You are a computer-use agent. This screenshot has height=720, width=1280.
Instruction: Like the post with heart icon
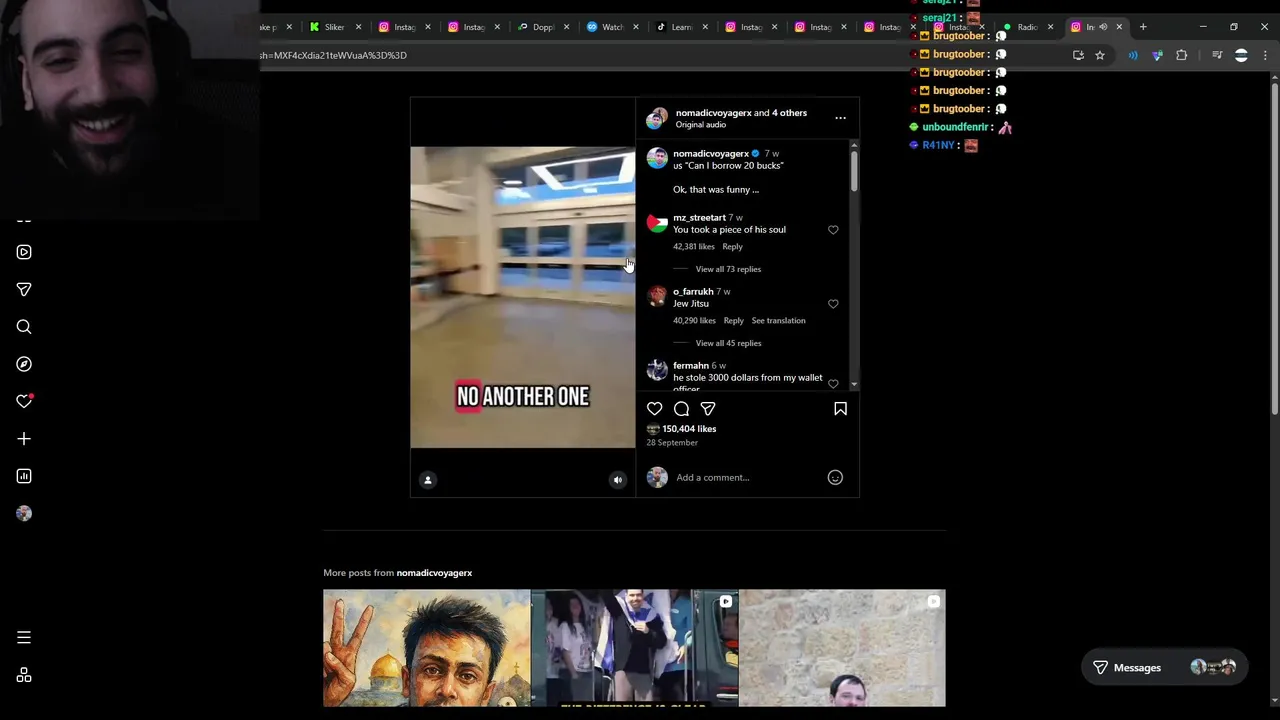pyautogui.click(x=654, y=408)
